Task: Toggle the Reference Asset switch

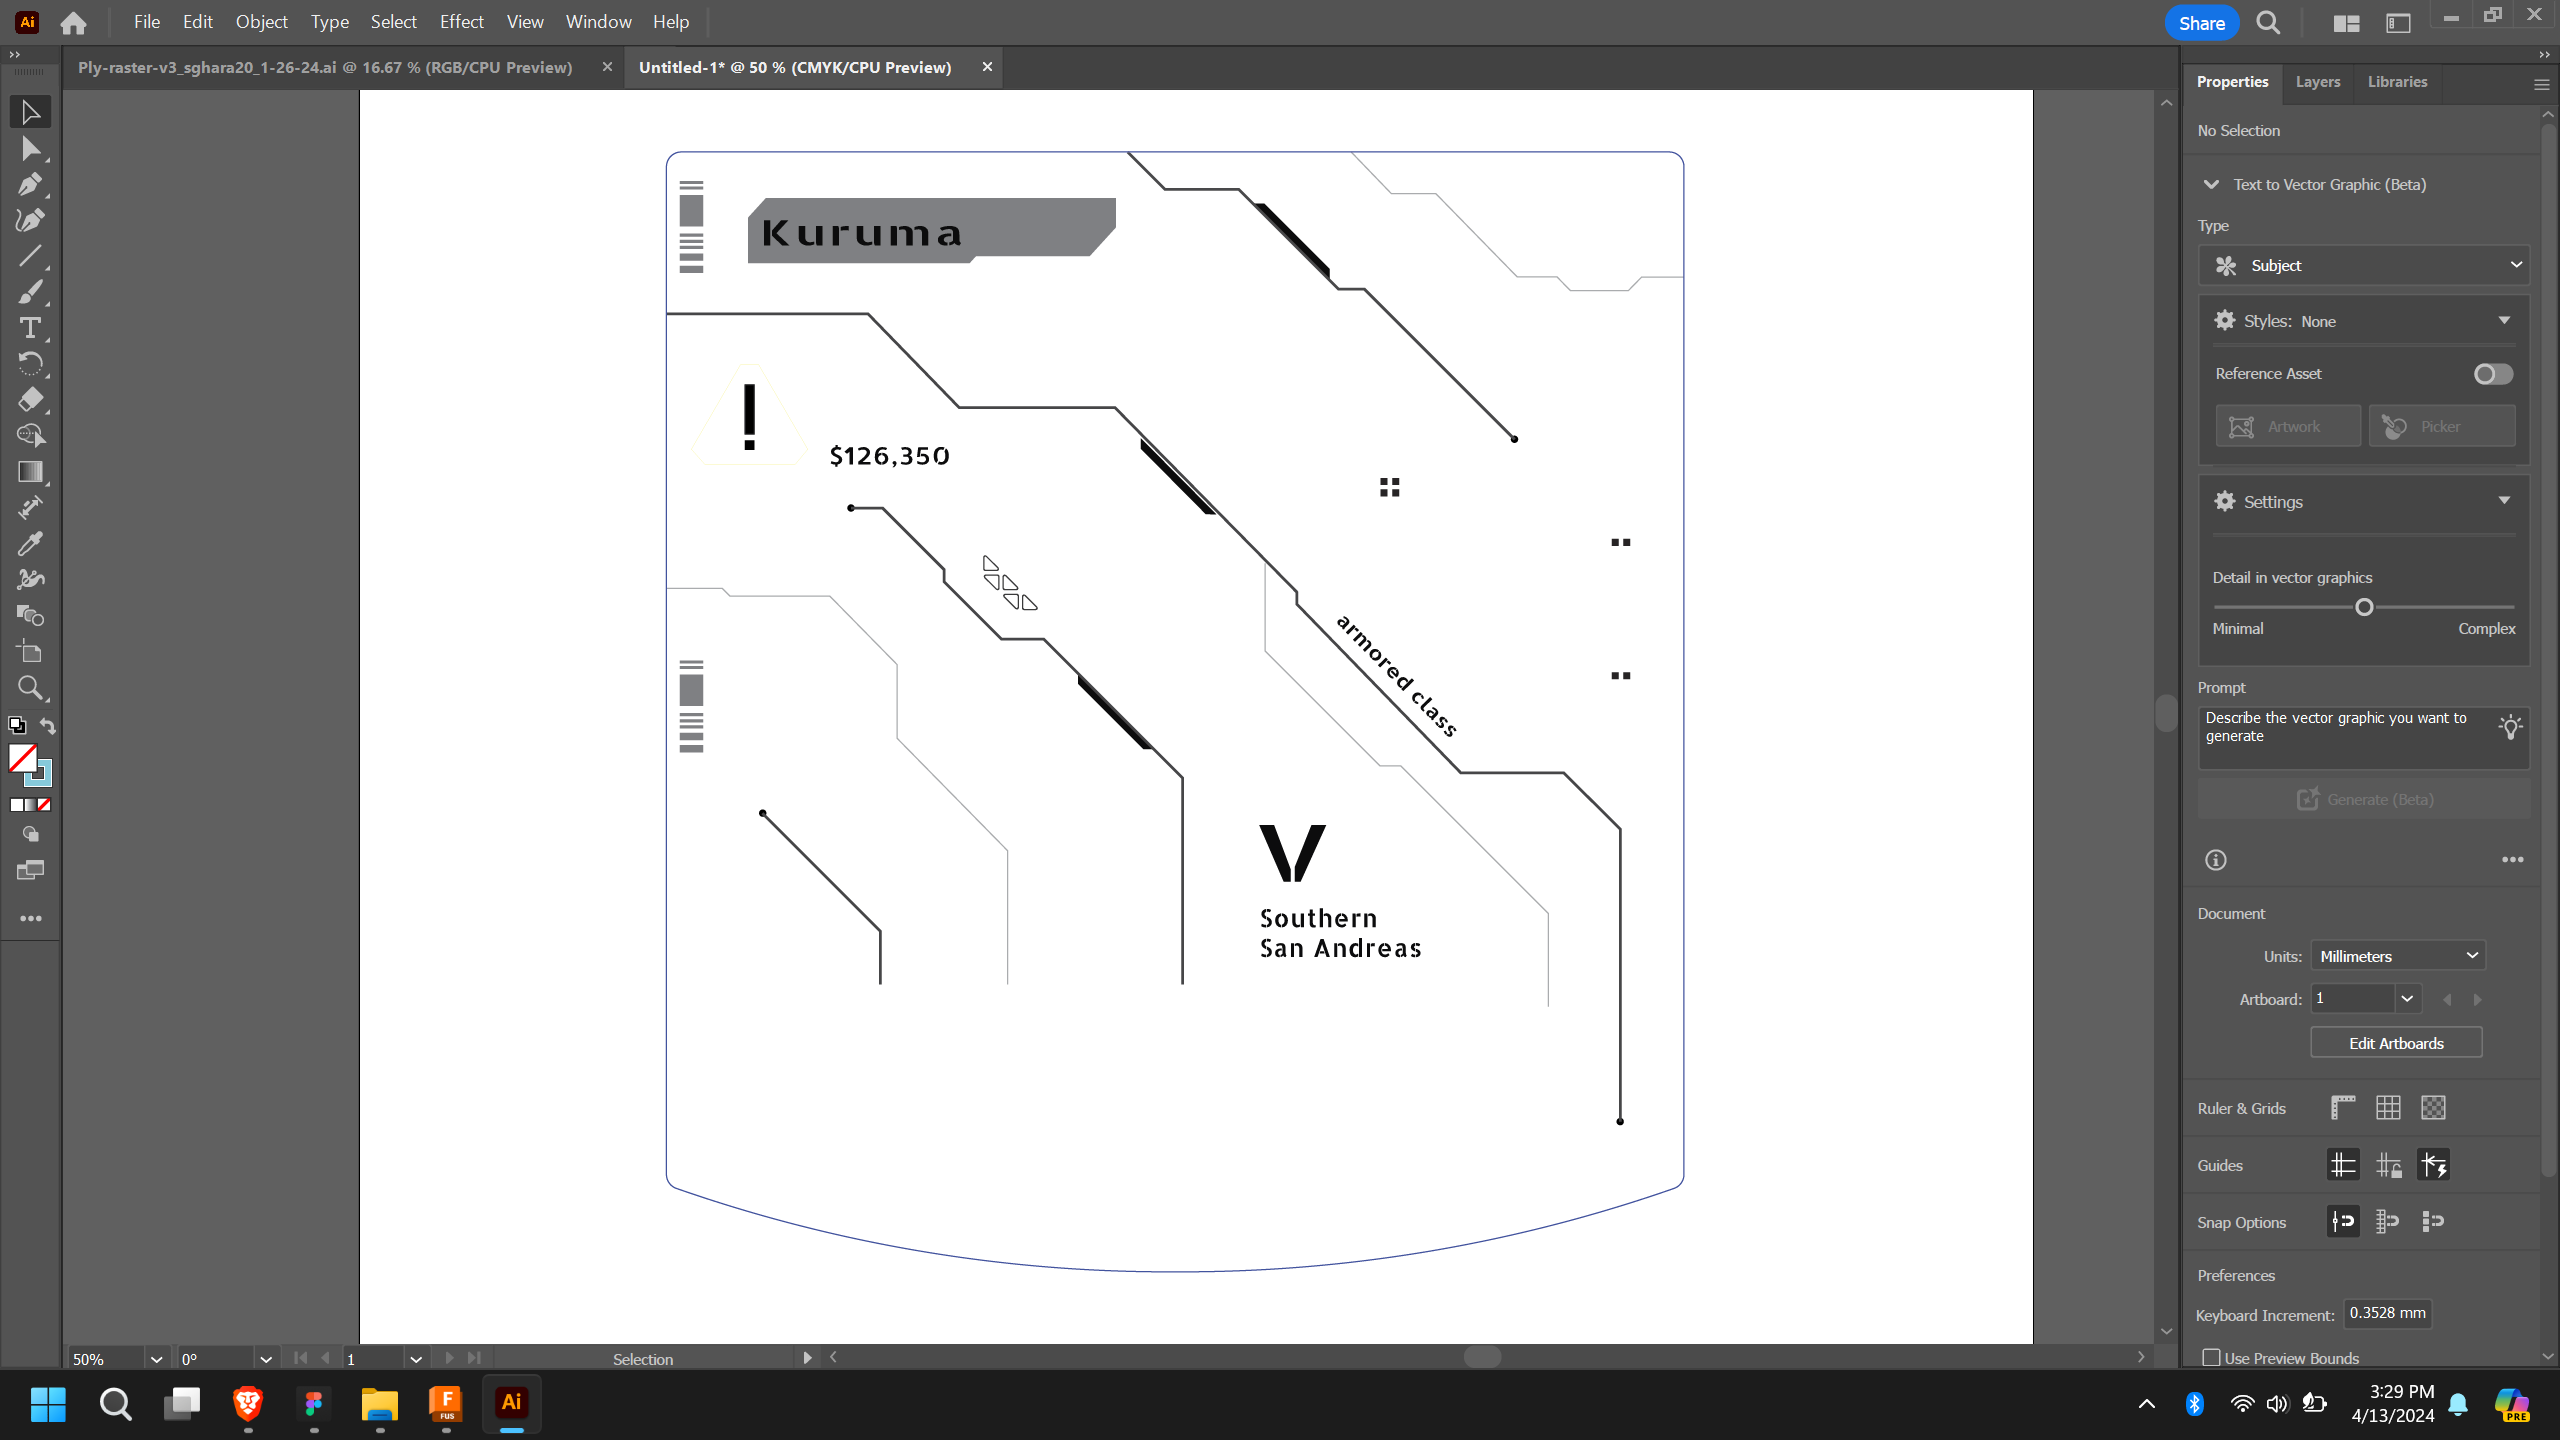Action: [2493, 374]
